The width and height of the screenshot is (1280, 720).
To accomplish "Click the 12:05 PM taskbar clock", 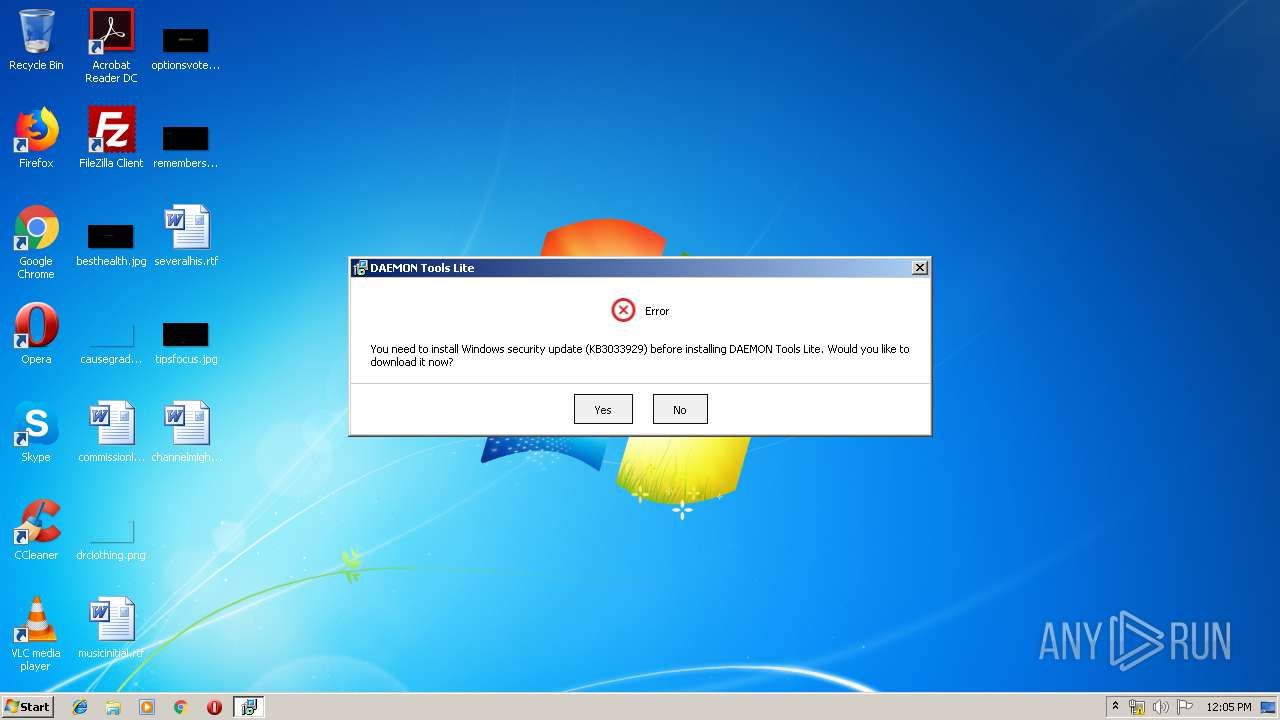I will pyautogui.click(x=1229, y=707).
